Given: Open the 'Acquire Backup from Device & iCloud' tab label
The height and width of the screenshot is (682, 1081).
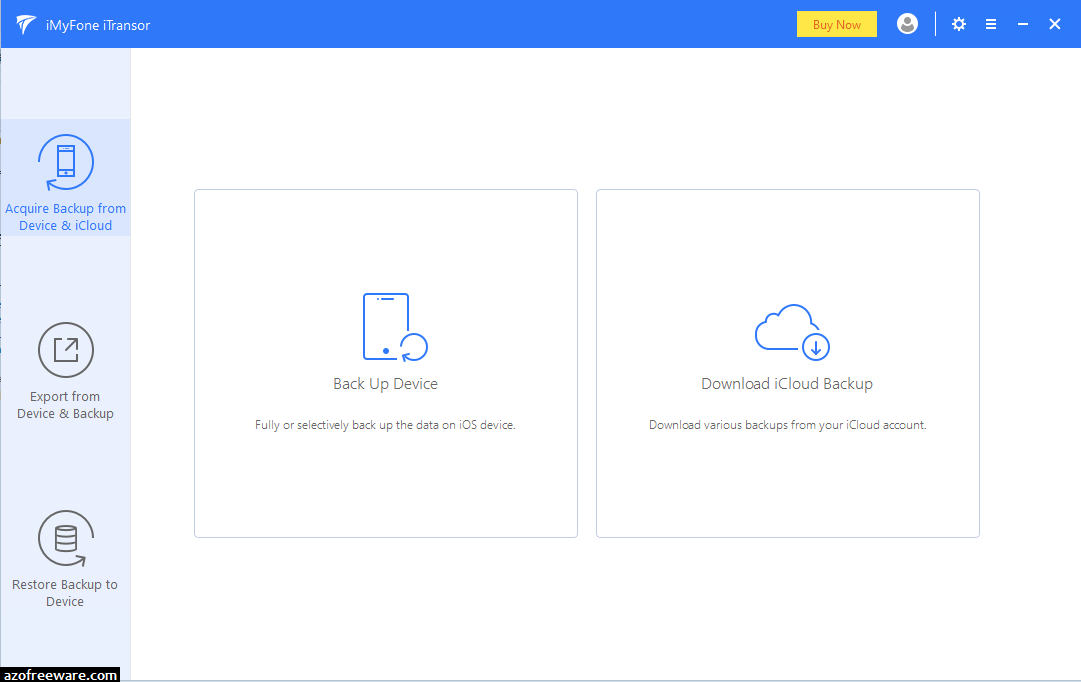Looking at the screenshot, I should coord(65,217).
